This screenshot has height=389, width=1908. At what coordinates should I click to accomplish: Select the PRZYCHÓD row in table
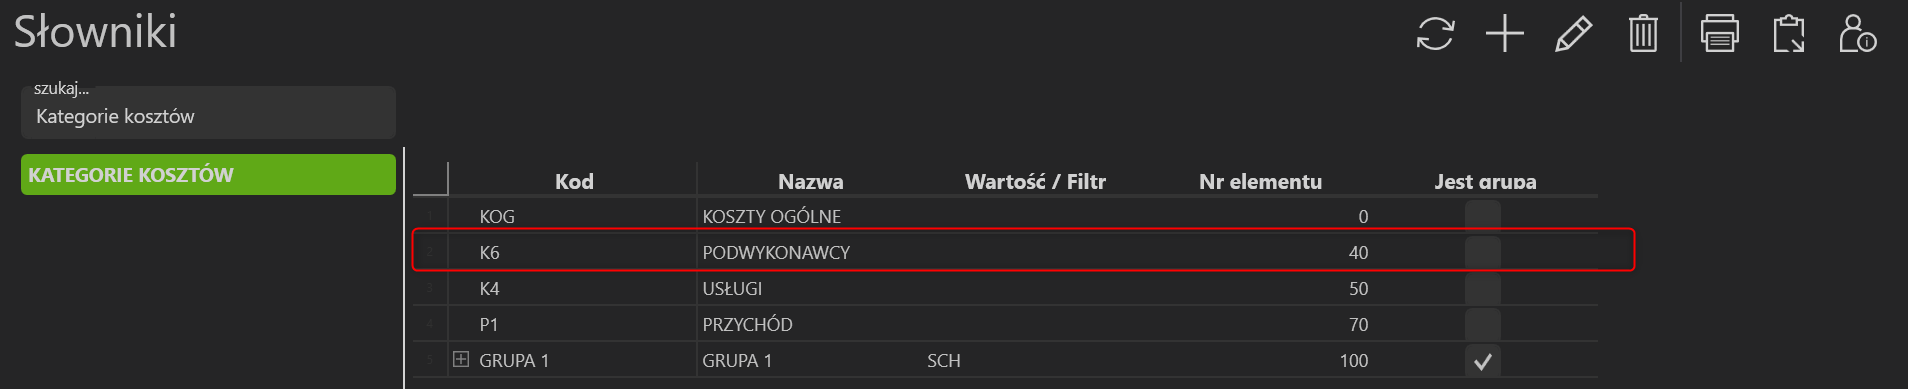coord(1005,325)
